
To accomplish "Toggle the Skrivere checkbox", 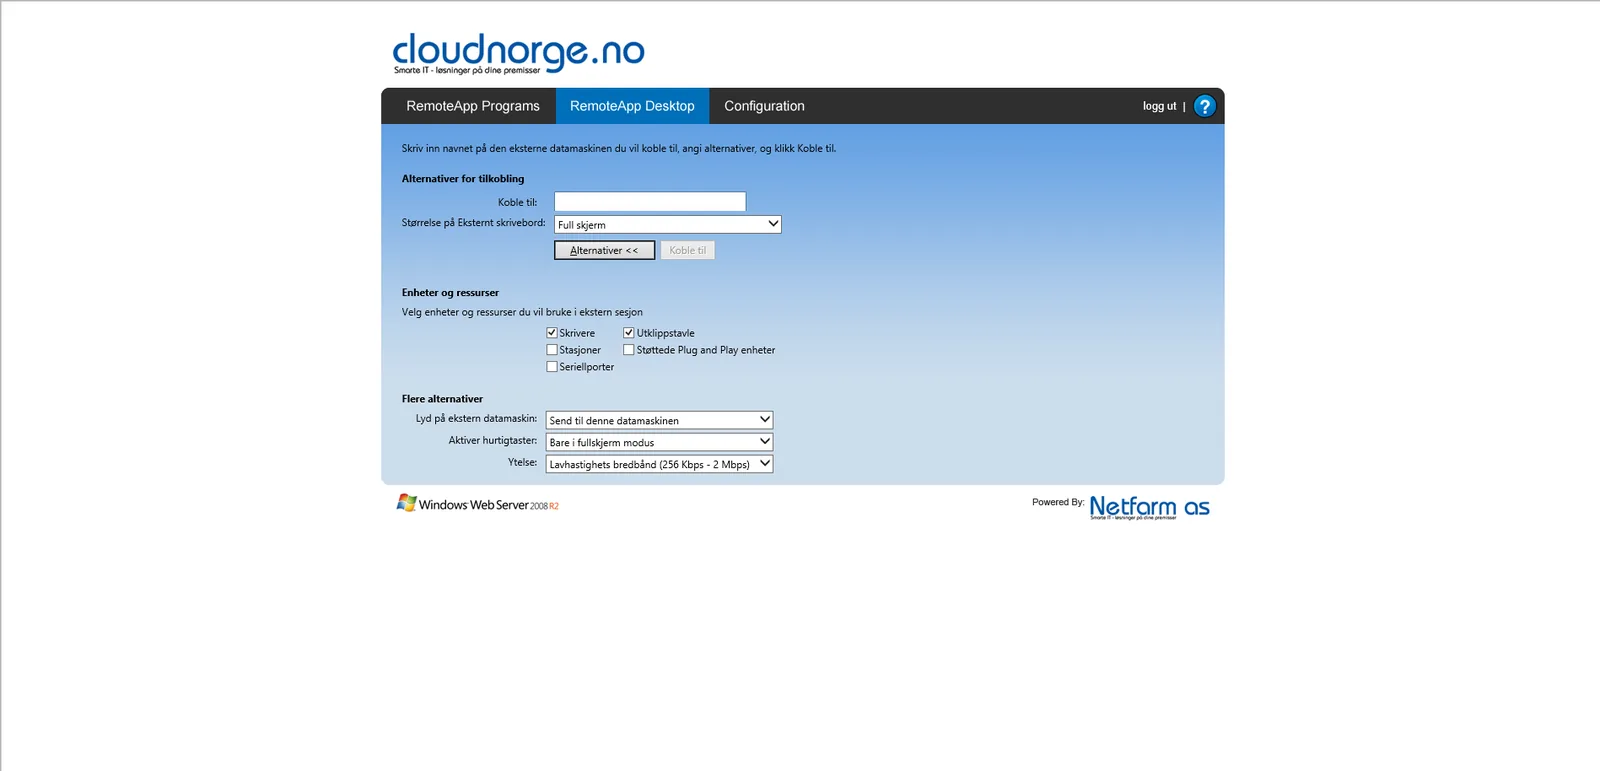I will 552,333.
